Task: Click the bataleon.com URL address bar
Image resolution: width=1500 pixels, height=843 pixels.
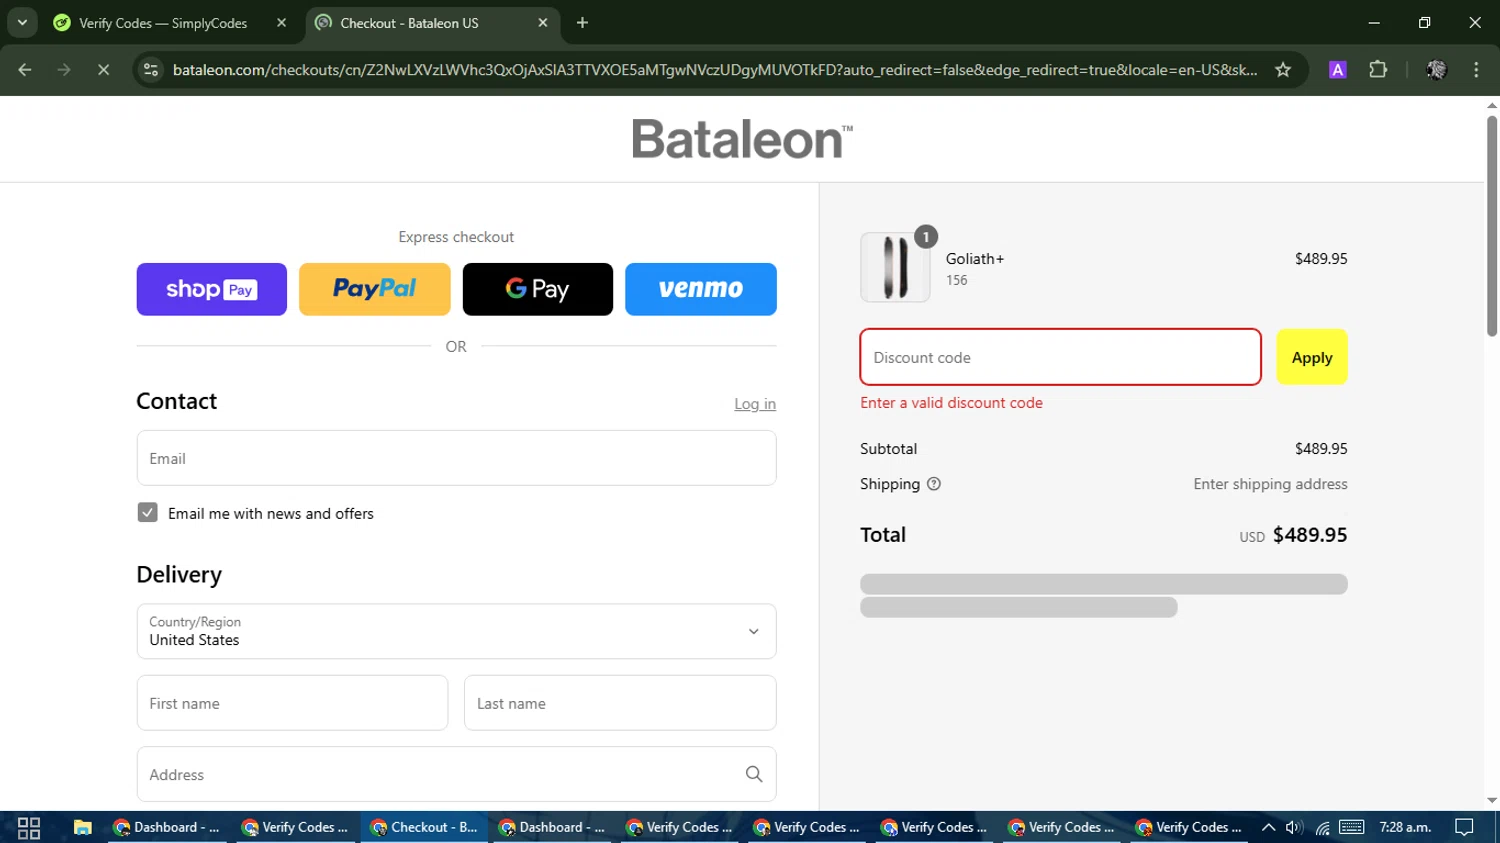Action: (x=715, y=70)
